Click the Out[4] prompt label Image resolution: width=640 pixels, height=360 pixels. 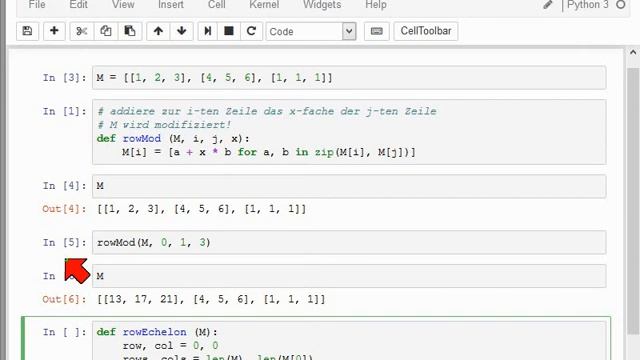64,209
